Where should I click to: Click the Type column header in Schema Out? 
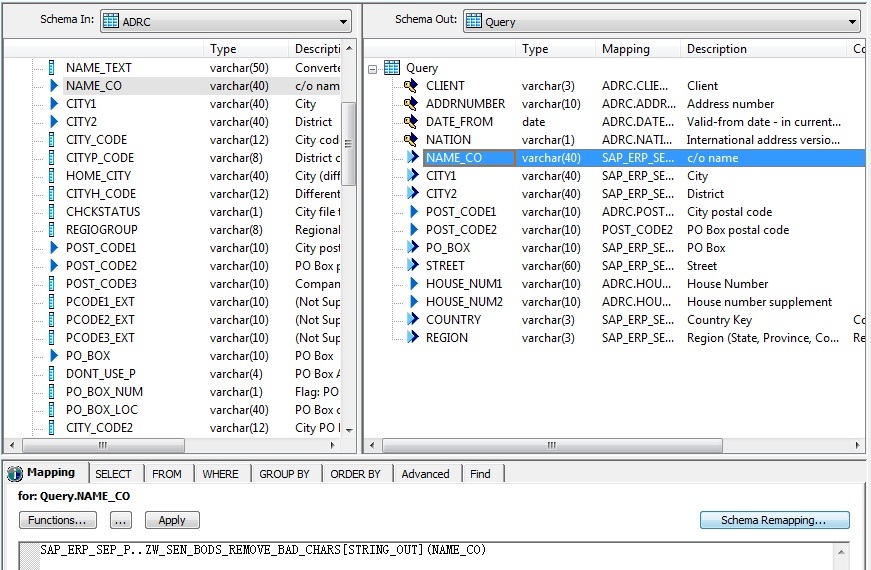tap(555, 49)
